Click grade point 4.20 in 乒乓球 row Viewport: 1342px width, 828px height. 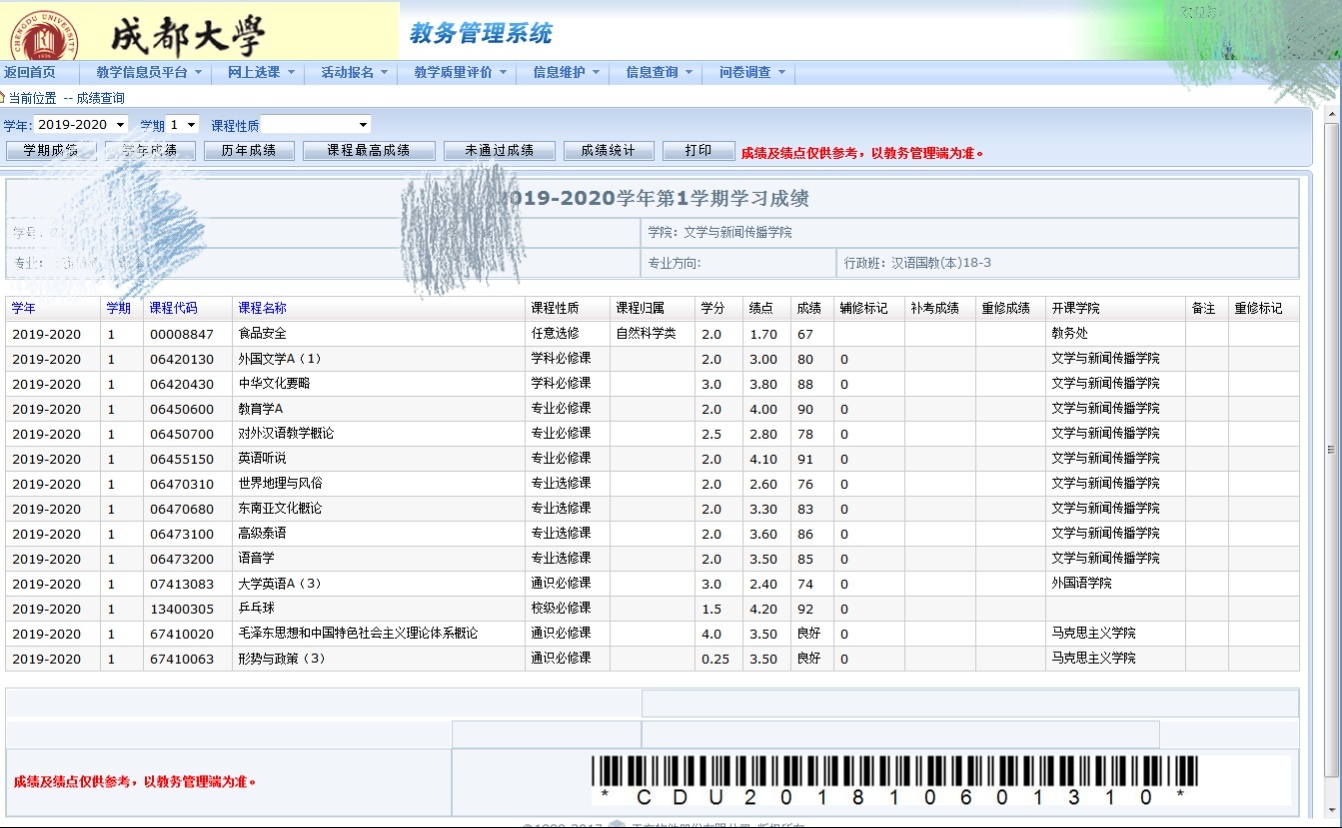click(763, 609)
